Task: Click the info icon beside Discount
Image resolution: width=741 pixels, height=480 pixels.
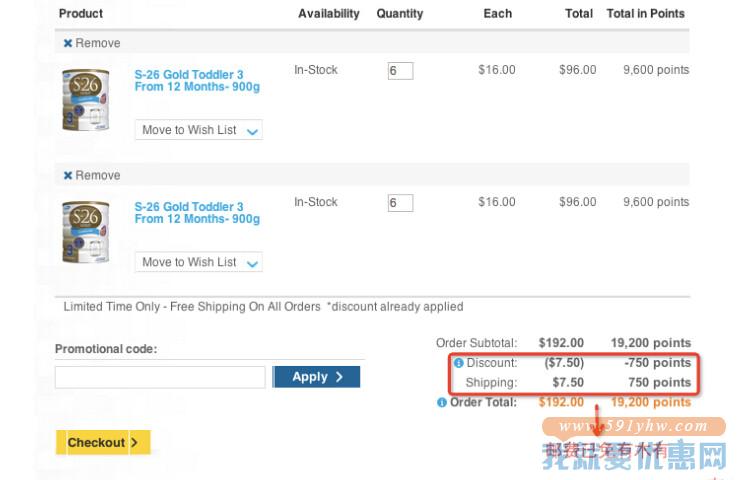Action: (458, 363)
